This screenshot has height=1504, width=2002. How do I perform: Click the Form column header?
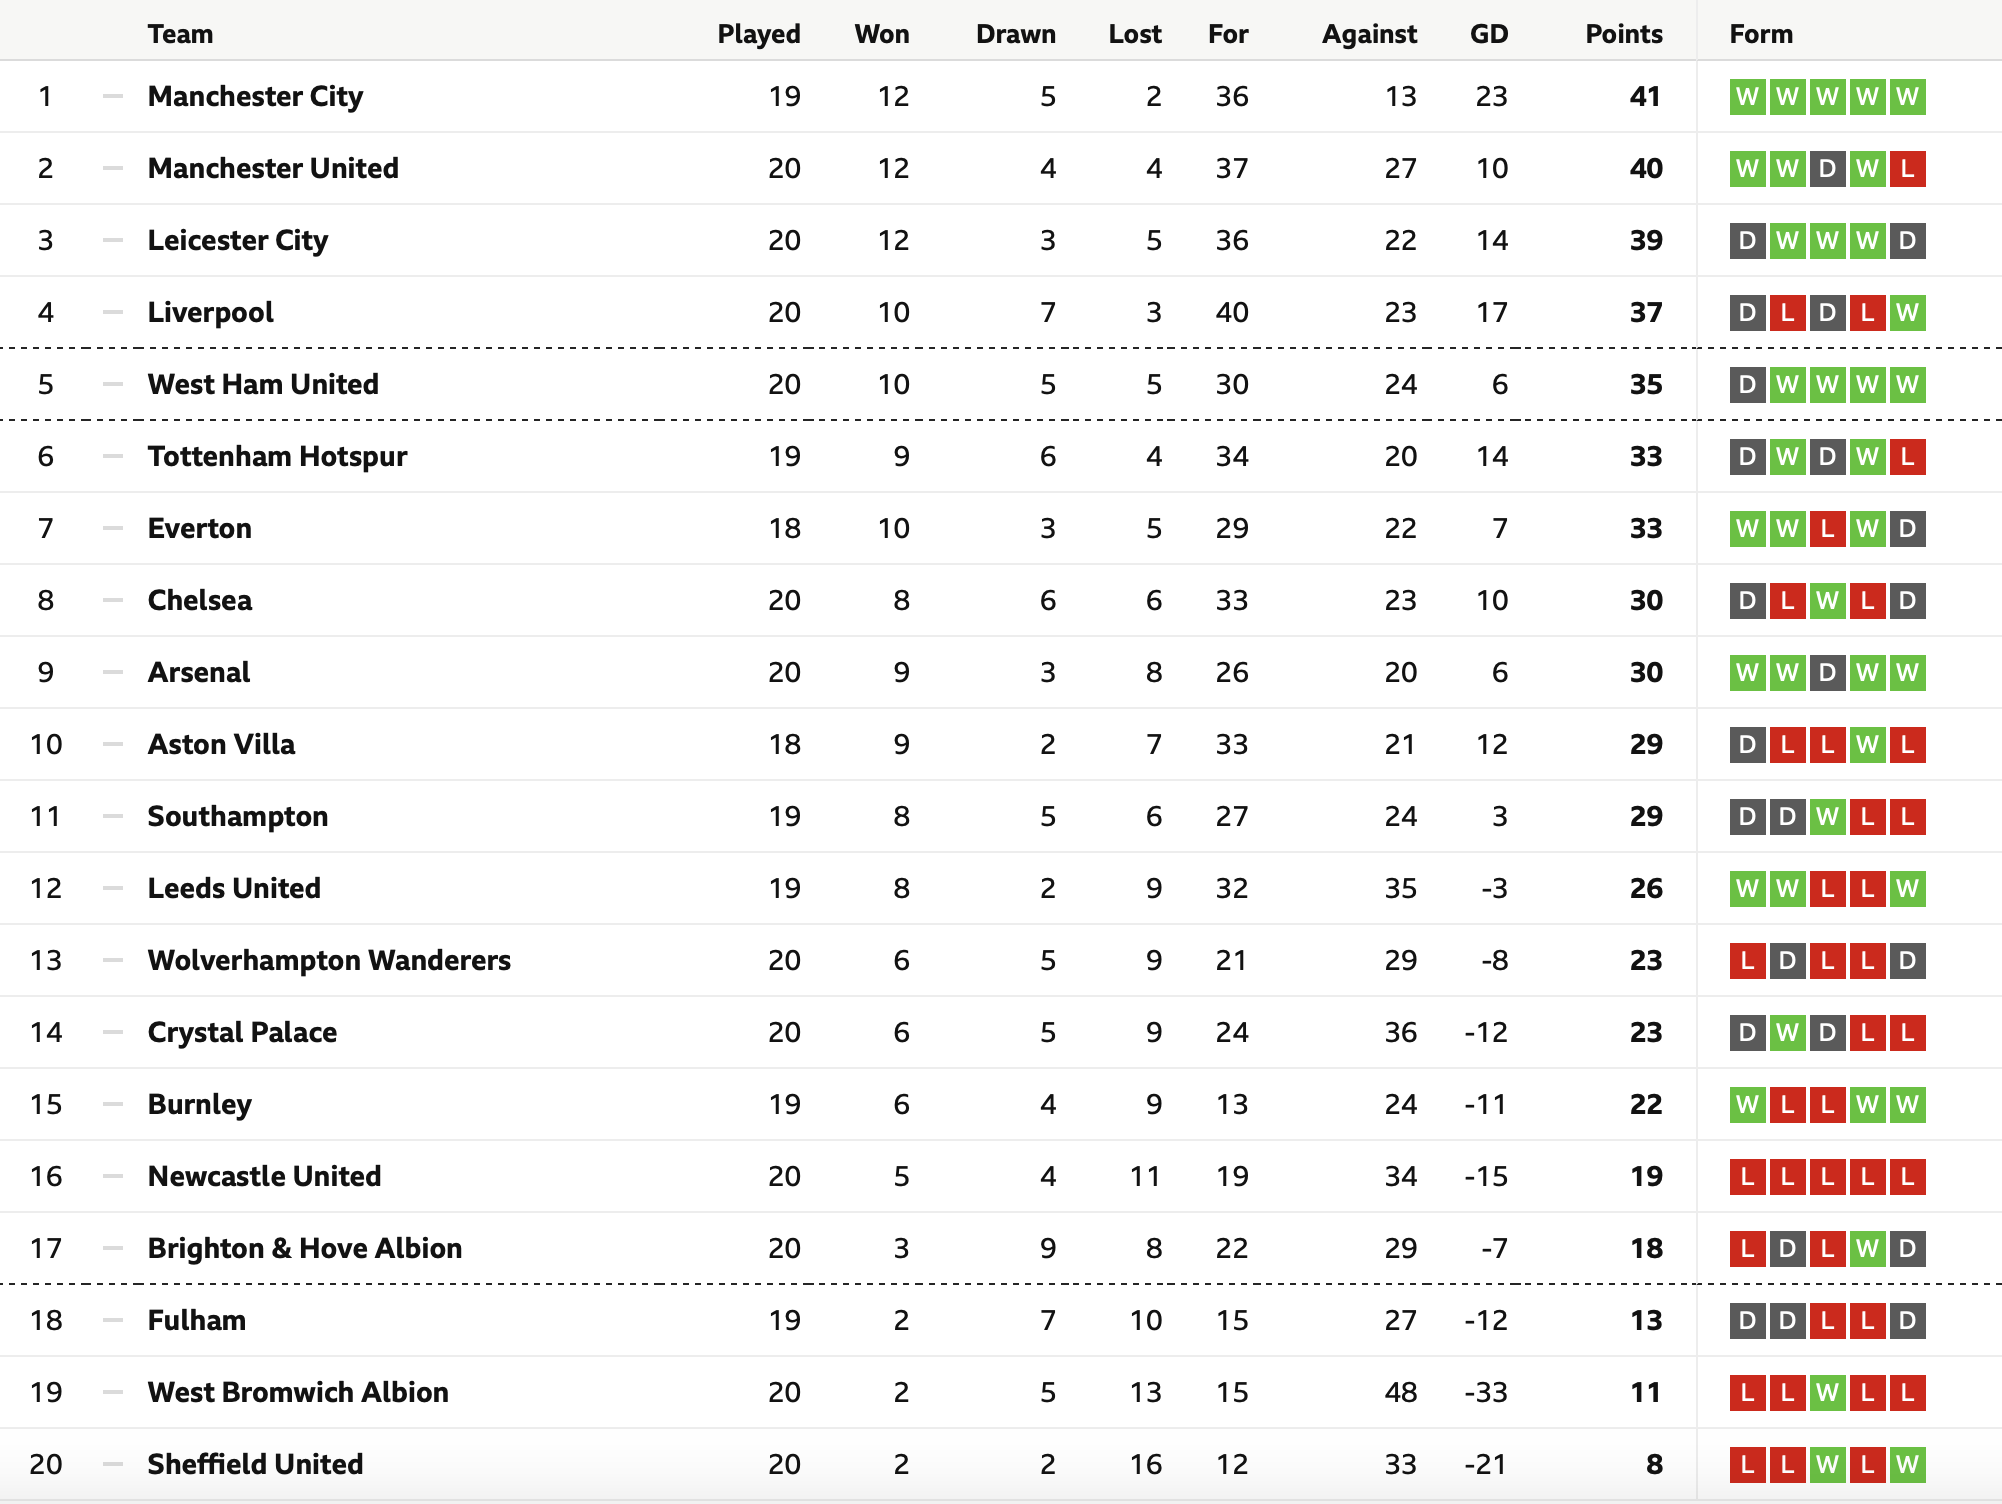(1761, 34)
